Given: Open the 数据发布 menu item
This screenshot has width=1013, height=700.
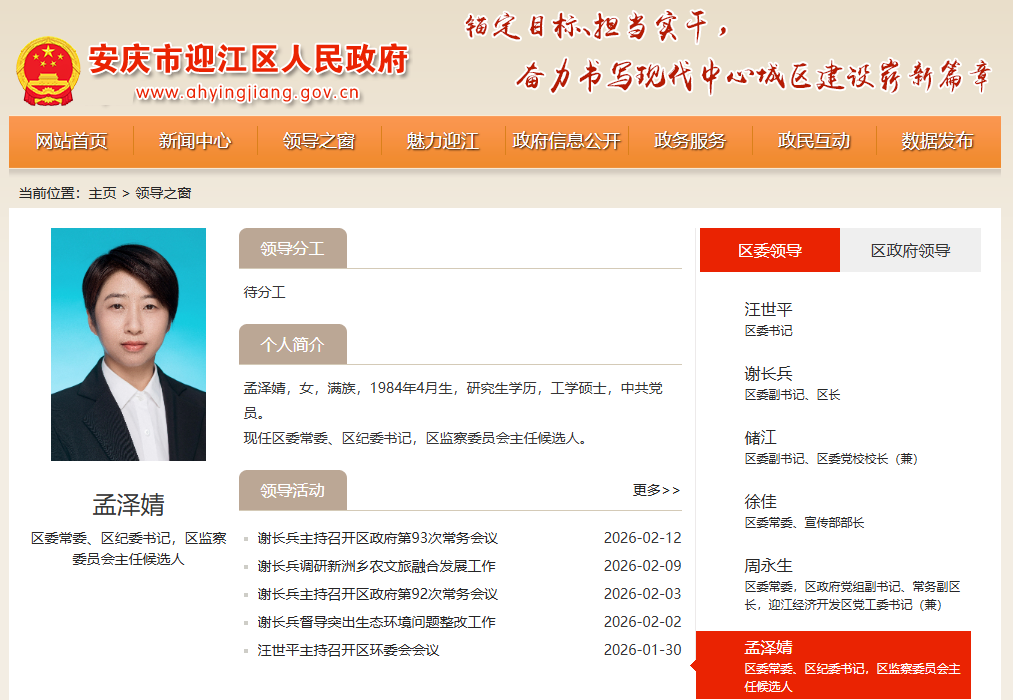Looking at the screenshot, I should click(x=937, y=141).
